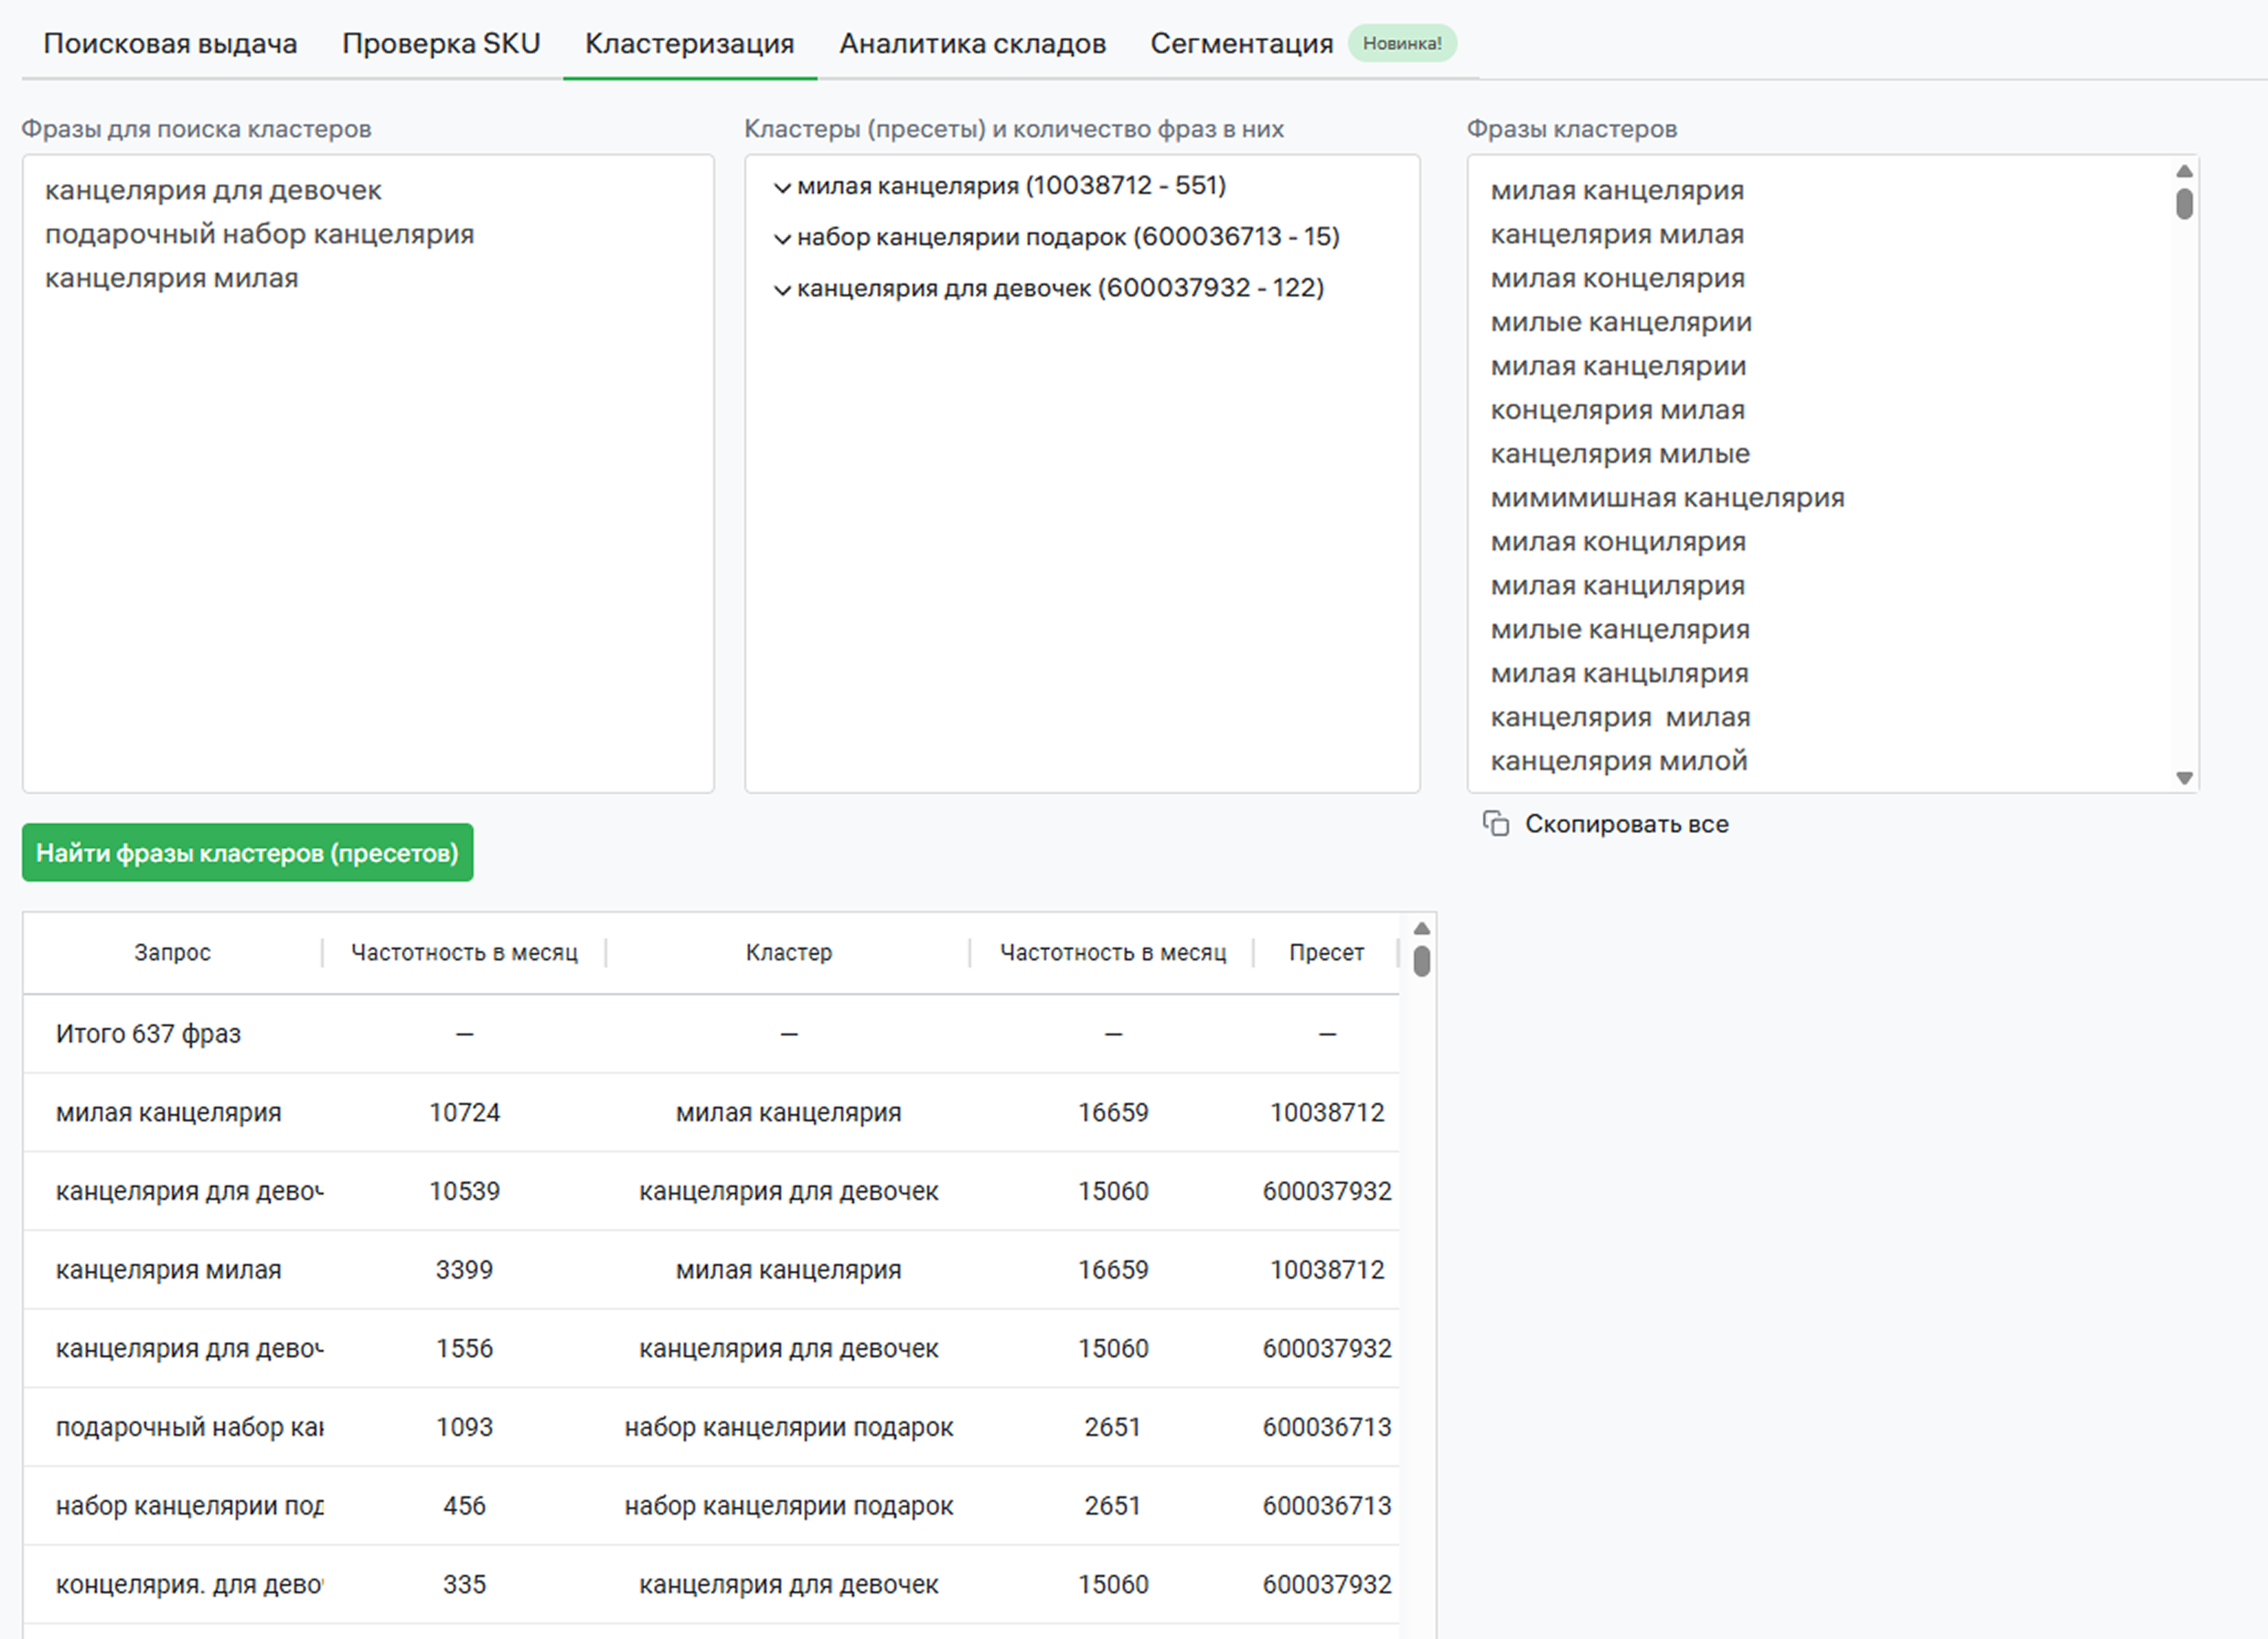The width and height of the screenshot is (2268, 1639).
Task: Click the scroll up arrow of results table
Action: pos(1421,929)
